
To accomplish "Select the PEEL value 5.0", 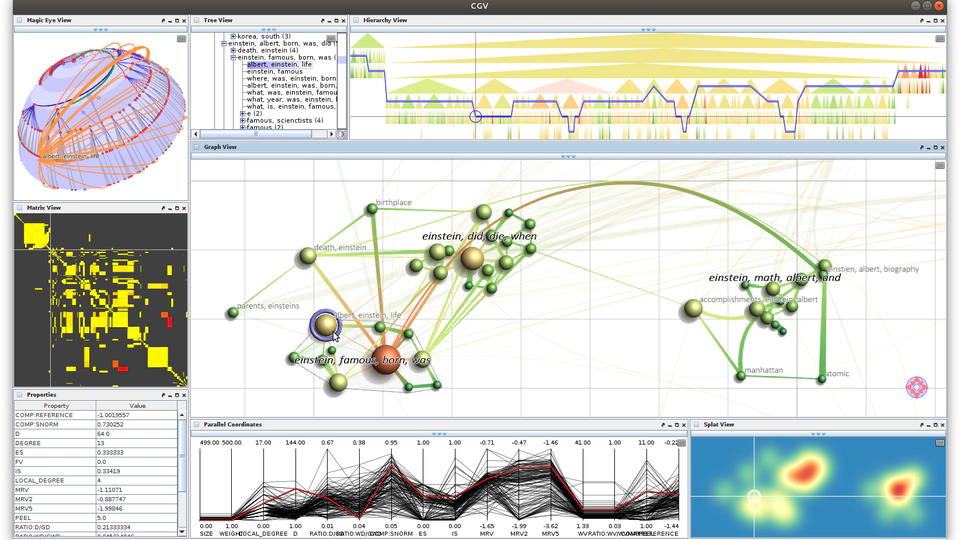I will (137, 518).
